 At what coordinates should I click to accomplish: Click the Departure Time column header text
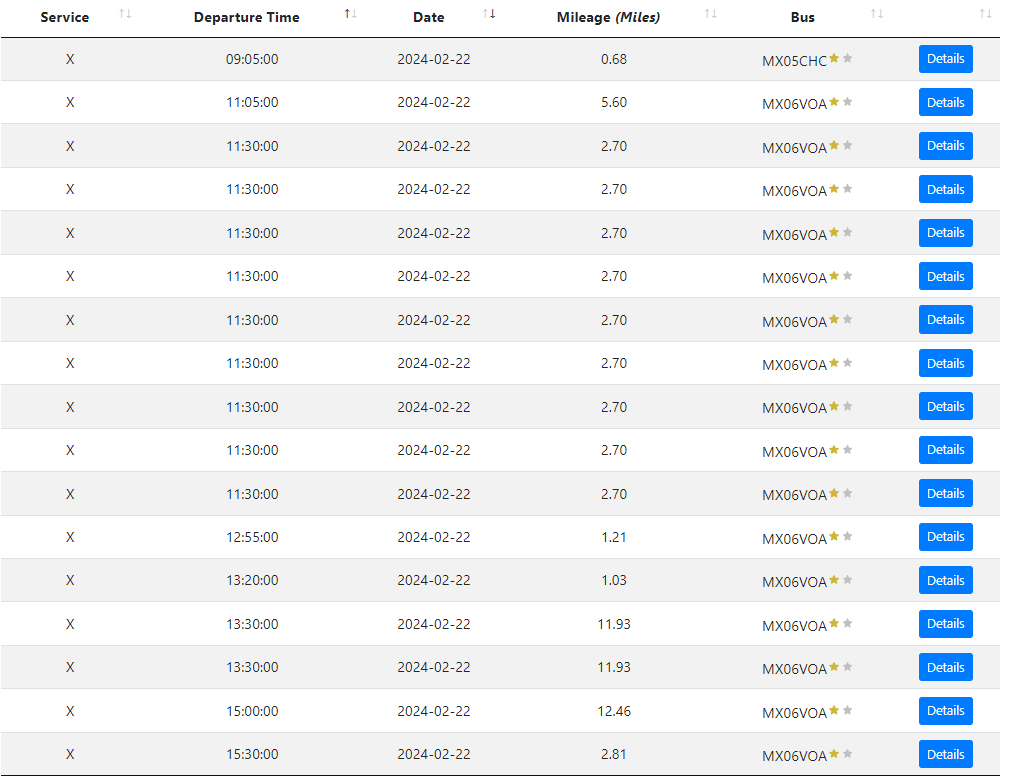click(246, 18)
